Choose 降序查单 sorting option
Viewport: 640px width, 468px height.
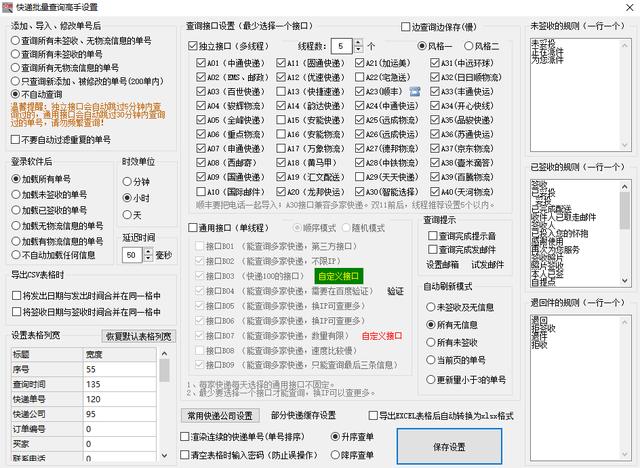[335, 455]
